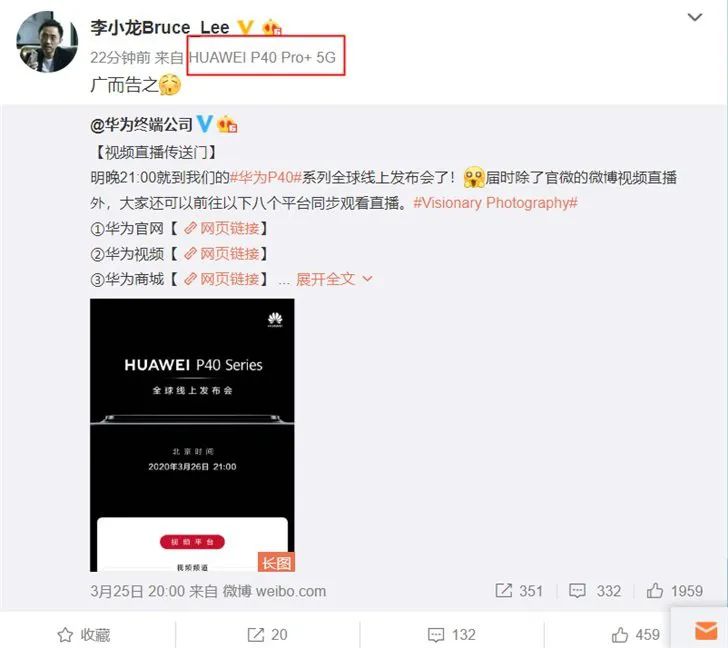Open the HUAWEI P40 Pro+ 5G source link

[x=262, y=58]
